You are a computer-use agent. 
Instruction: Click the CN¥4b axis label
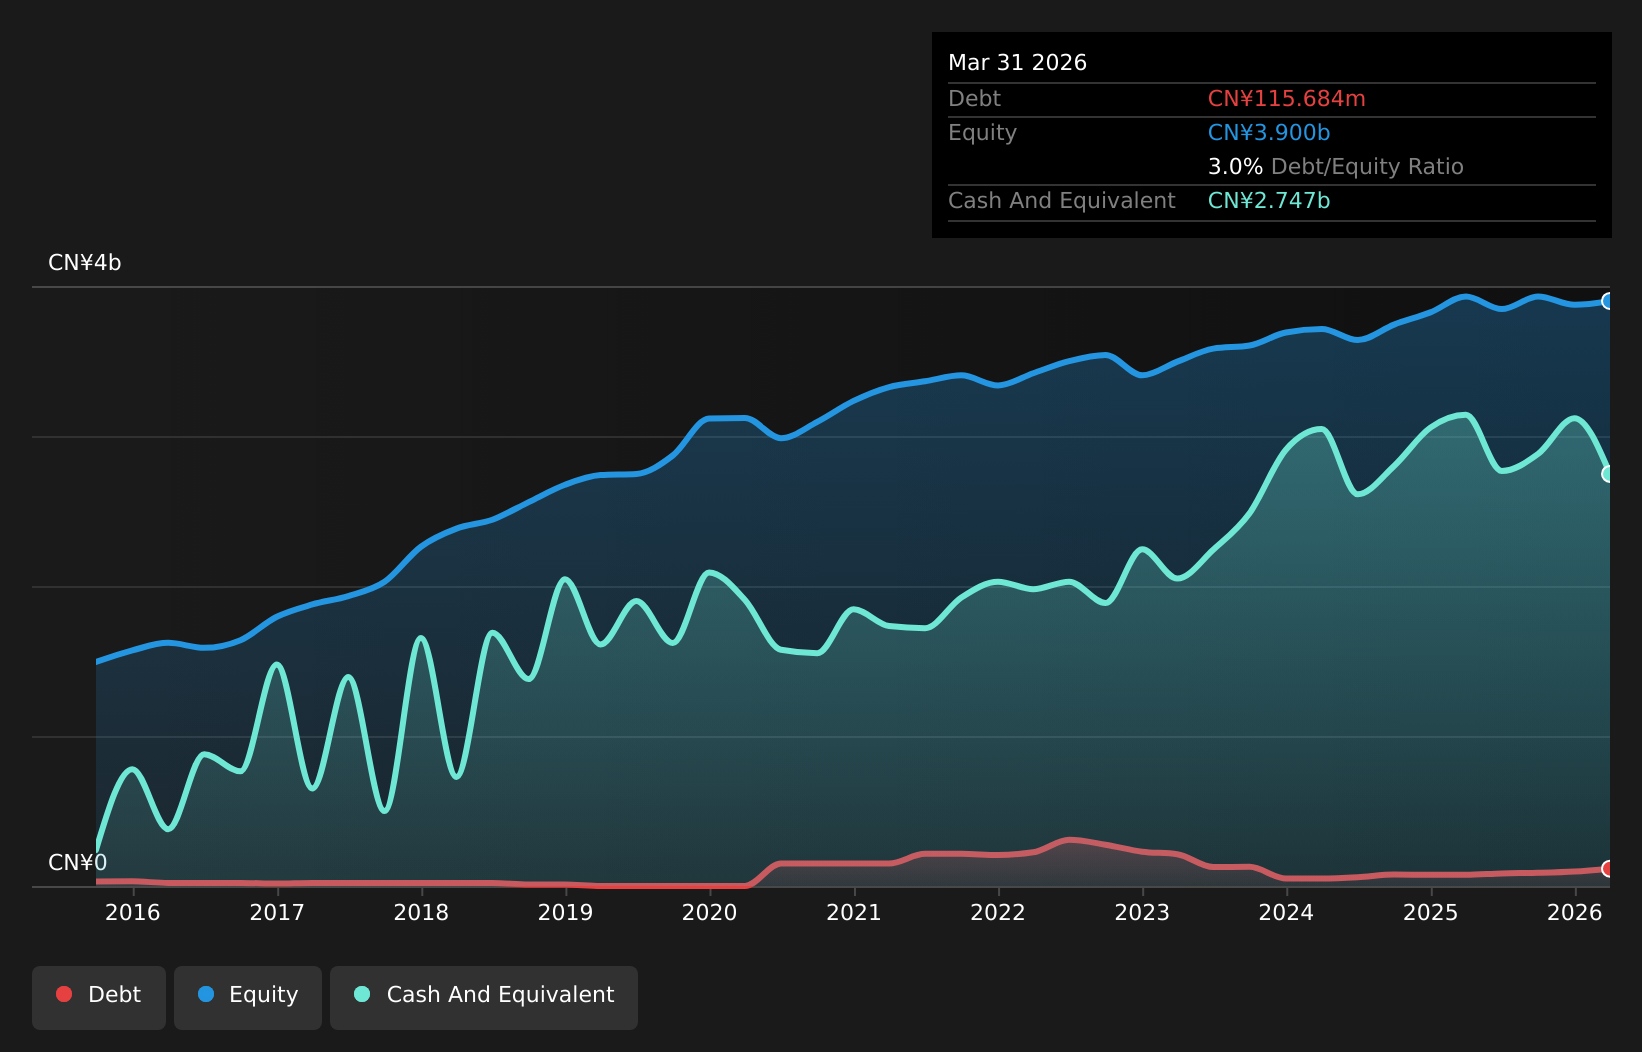pyautogui.click(x=85, y=263)
